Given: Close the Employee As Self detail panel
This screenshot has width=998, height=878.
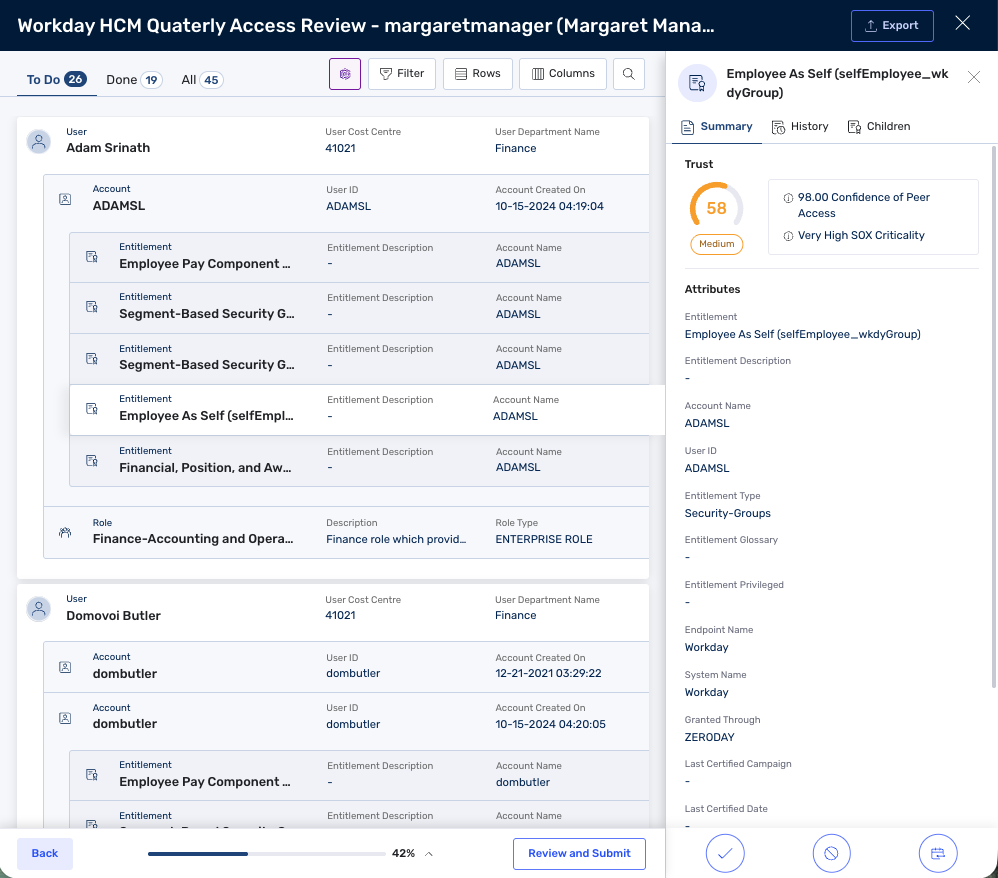Looking at the screenshot, I should pyautogui.click(x=974, y=77).
